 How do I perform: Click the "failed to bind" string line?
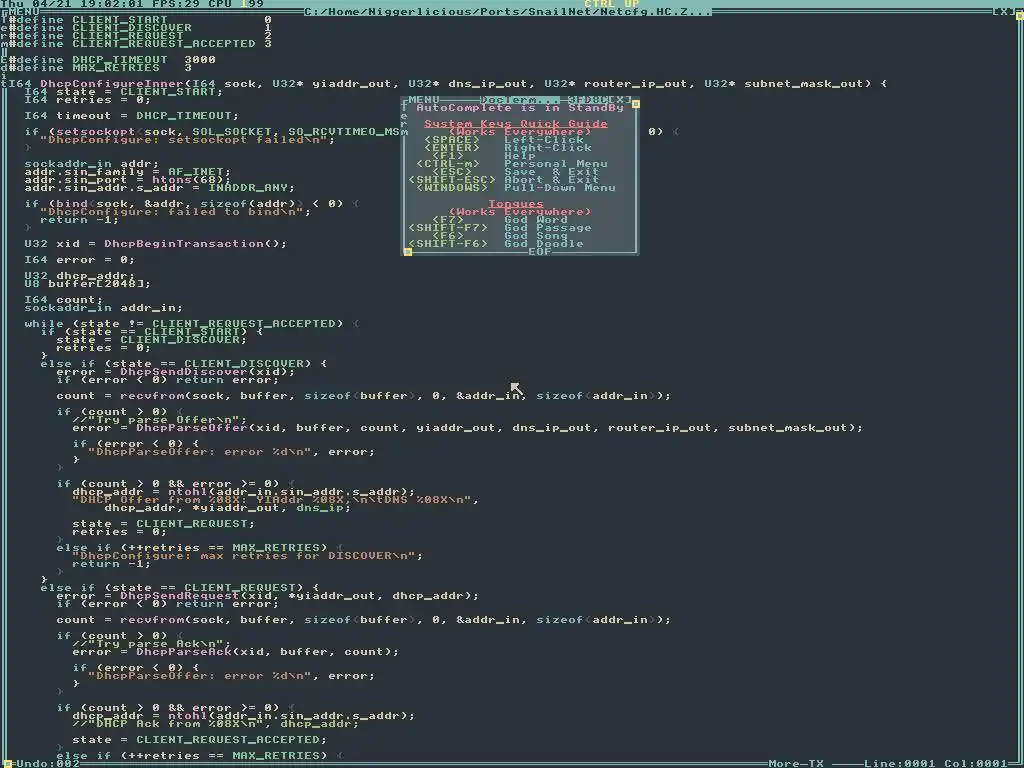pyautogui.click(x=176, y=212)
